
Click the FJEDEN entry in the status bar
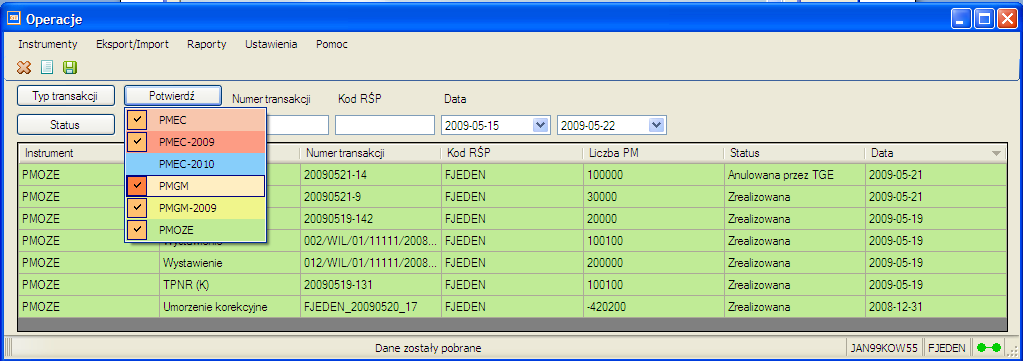point(947,348)
